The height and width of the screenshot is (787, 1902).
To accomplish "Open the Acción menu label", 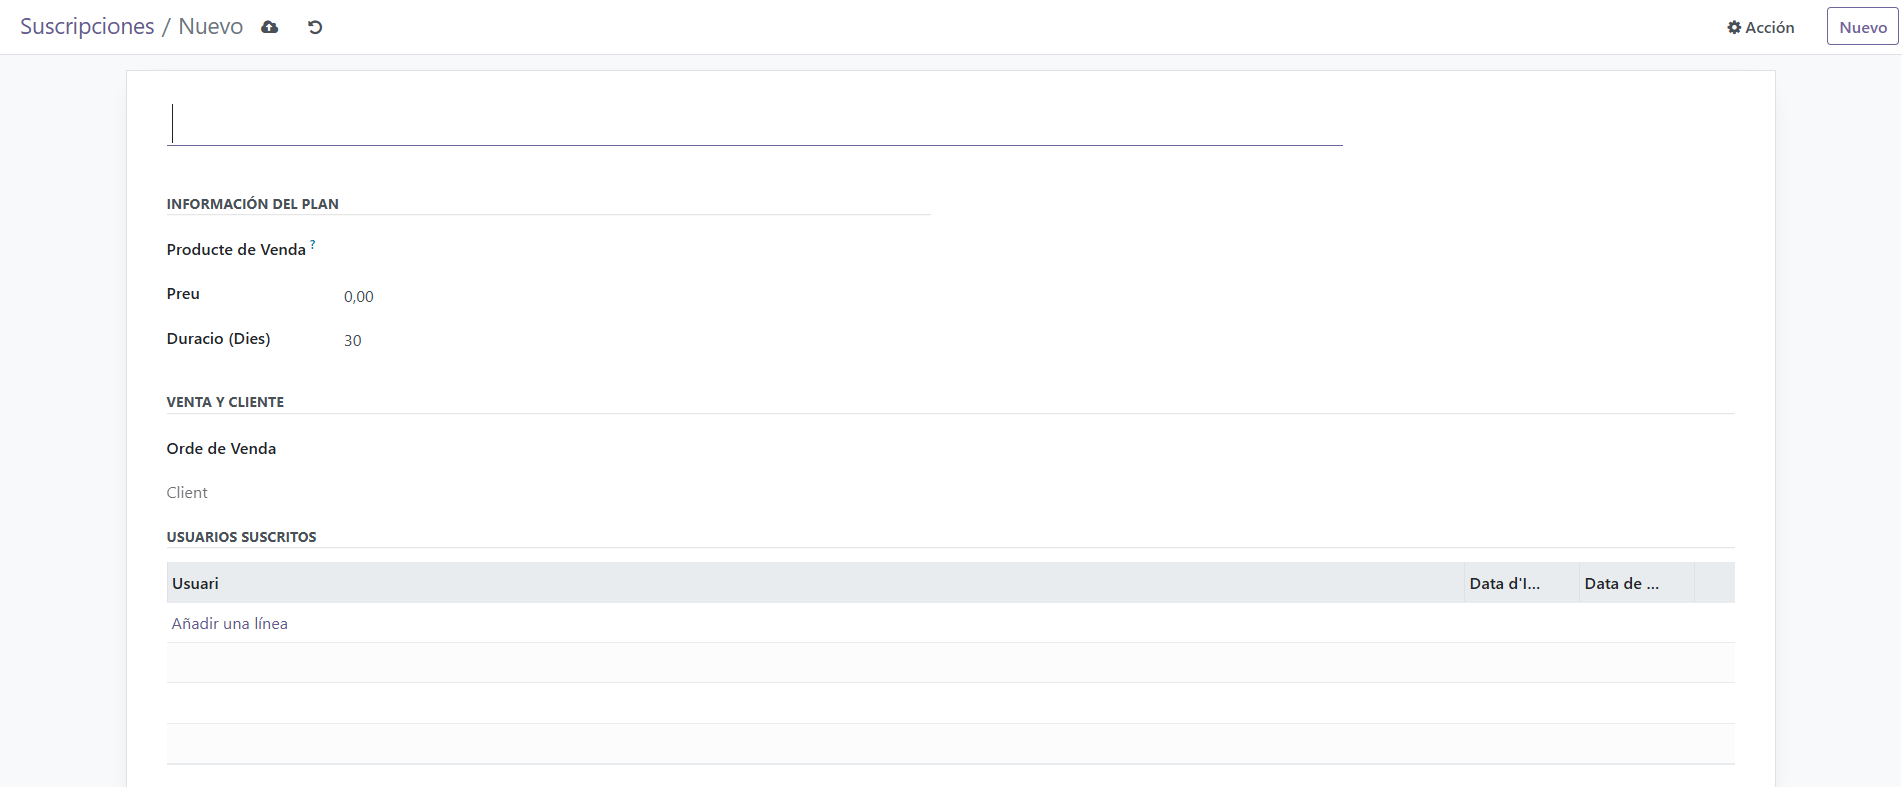I will (1769, 28).
